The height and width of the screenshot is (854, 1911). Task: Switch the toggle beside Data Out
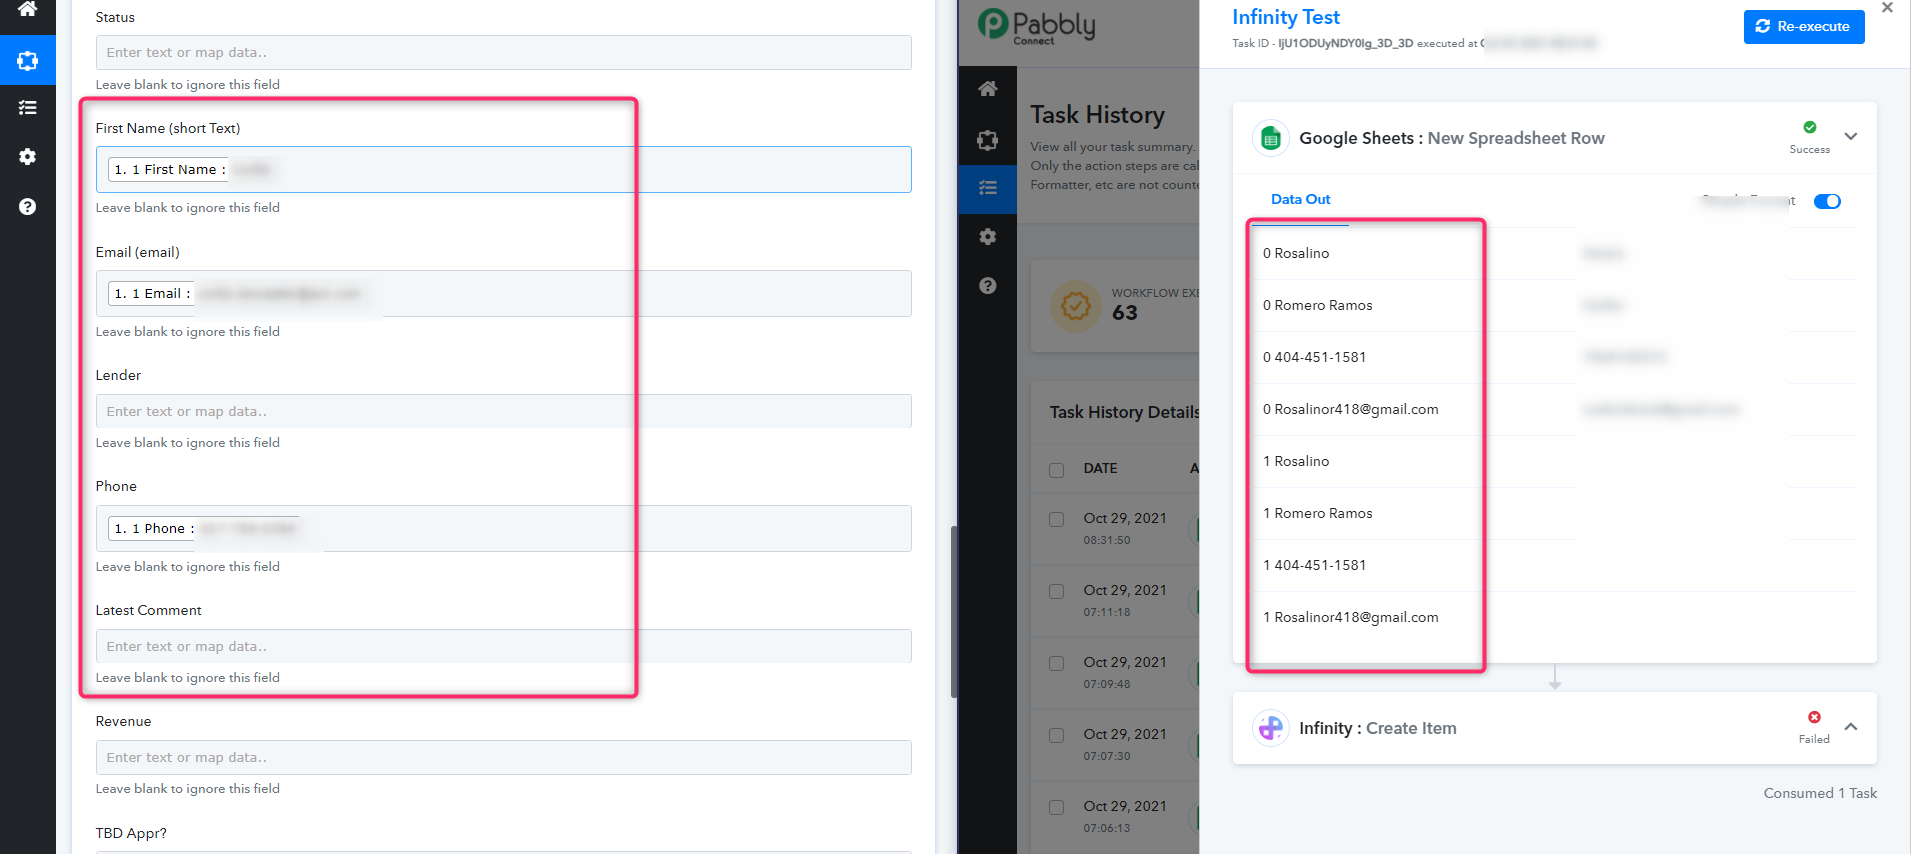(1827, 201)
